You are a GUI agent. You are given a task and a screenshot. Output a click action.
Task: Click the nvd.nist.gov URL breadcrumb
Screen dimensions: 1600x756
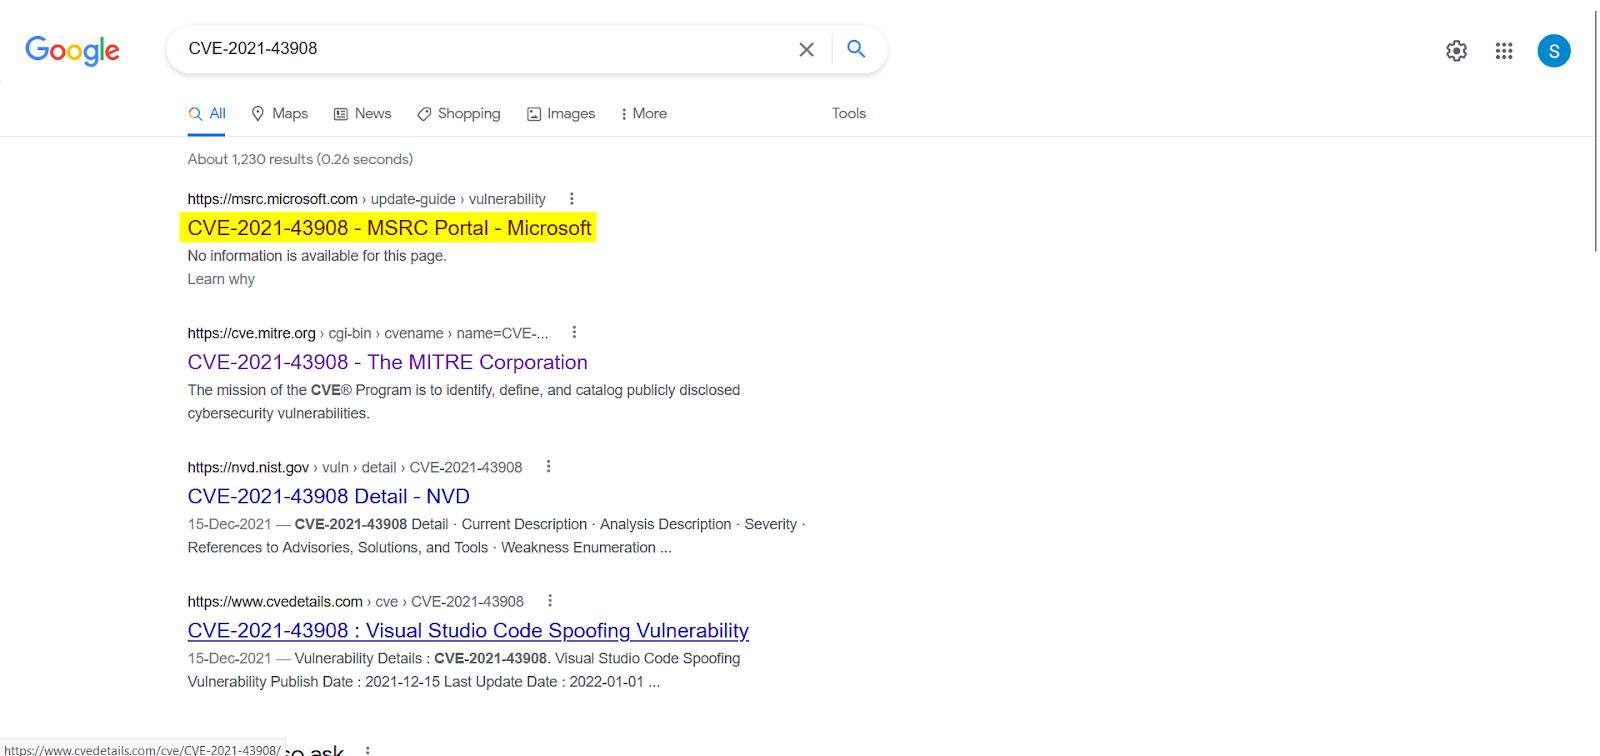click(354, 467)
